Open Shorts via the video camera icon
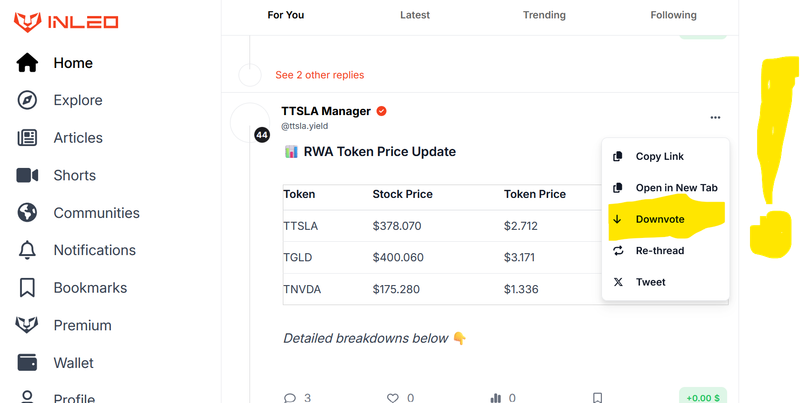 click(27, 175)
